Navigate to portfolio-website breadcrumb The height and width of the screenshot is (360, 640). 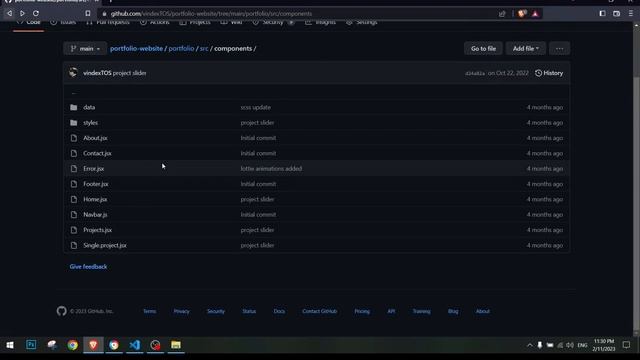(x=136, y=49)
